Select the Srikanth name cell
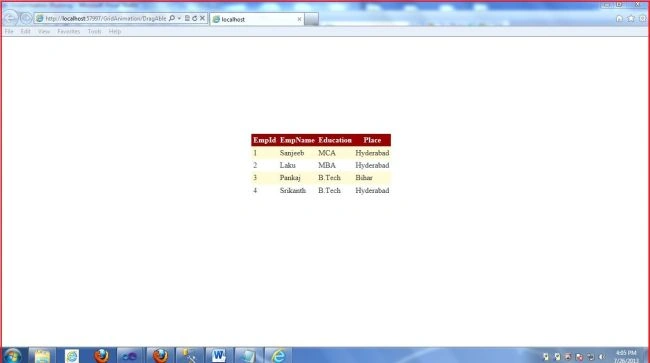This screenshot has width=650, height=363. pos(293,191)
